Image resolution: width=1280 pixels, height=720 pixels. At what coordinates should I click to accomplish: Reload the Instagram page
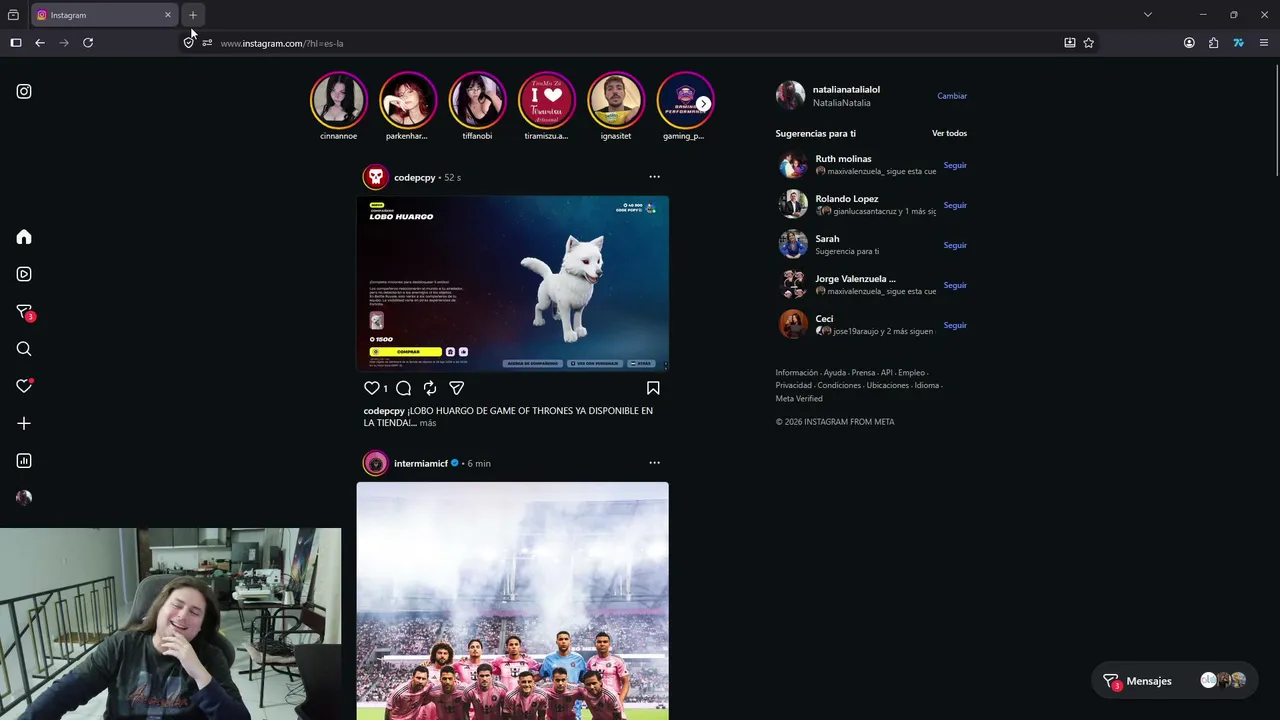tap(88, 43)
